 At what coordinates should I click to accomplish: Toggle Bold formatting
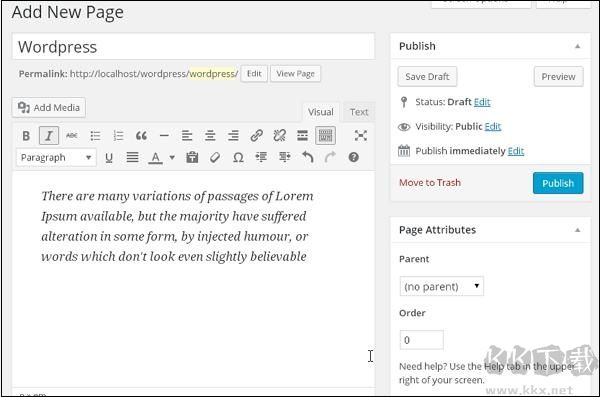26,136
